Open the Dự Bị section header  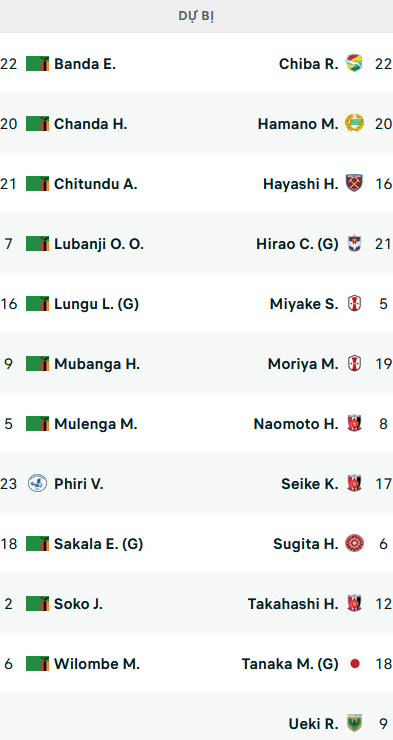(196, 16)
